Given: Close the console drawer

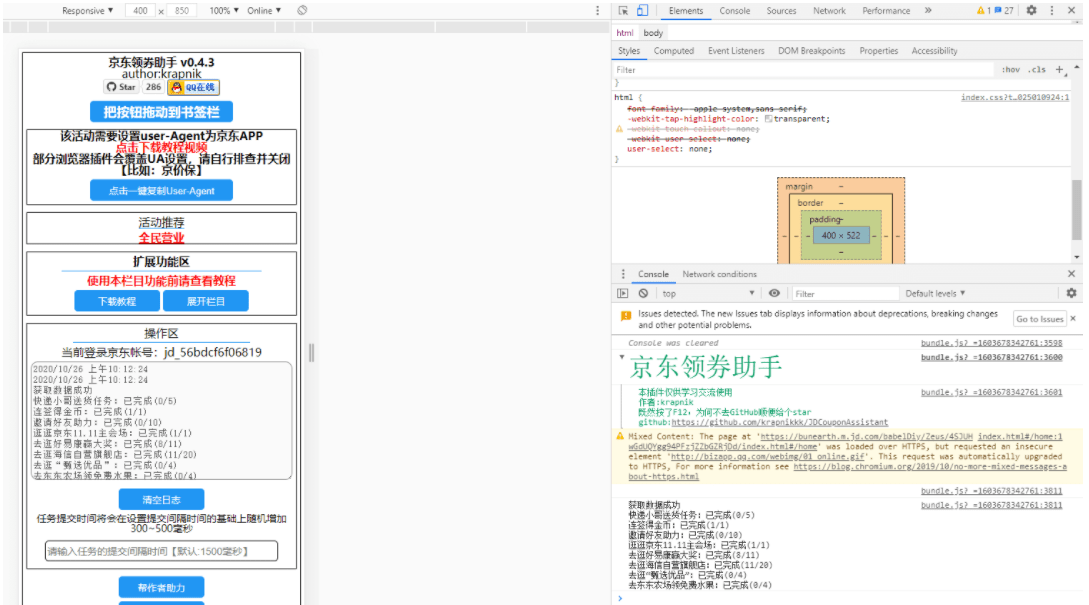Looking at the screenshot, I should [x=1072, y=274].
